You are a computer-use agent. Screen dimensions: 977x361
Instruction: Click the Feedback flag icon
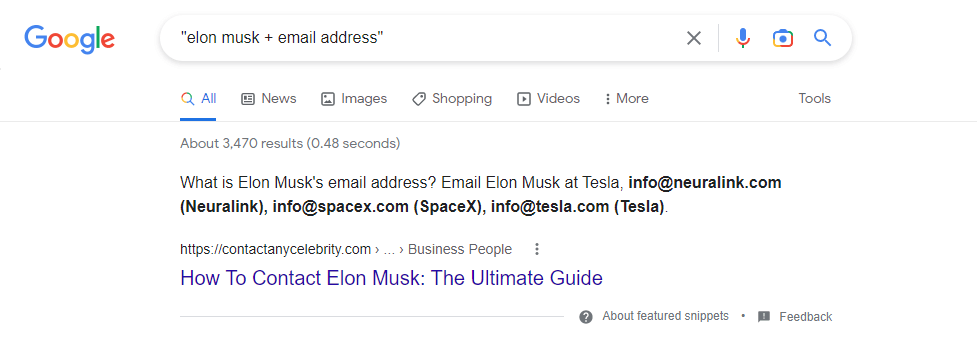[x=764, y=317]
